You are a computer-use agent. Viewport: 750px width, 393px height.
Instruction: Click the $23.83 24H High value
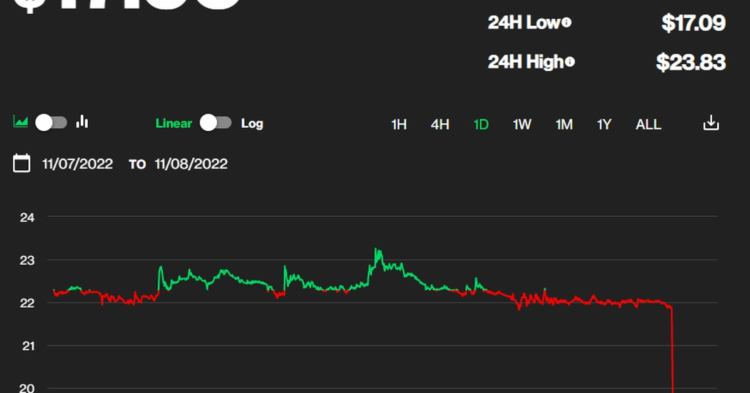691,62
